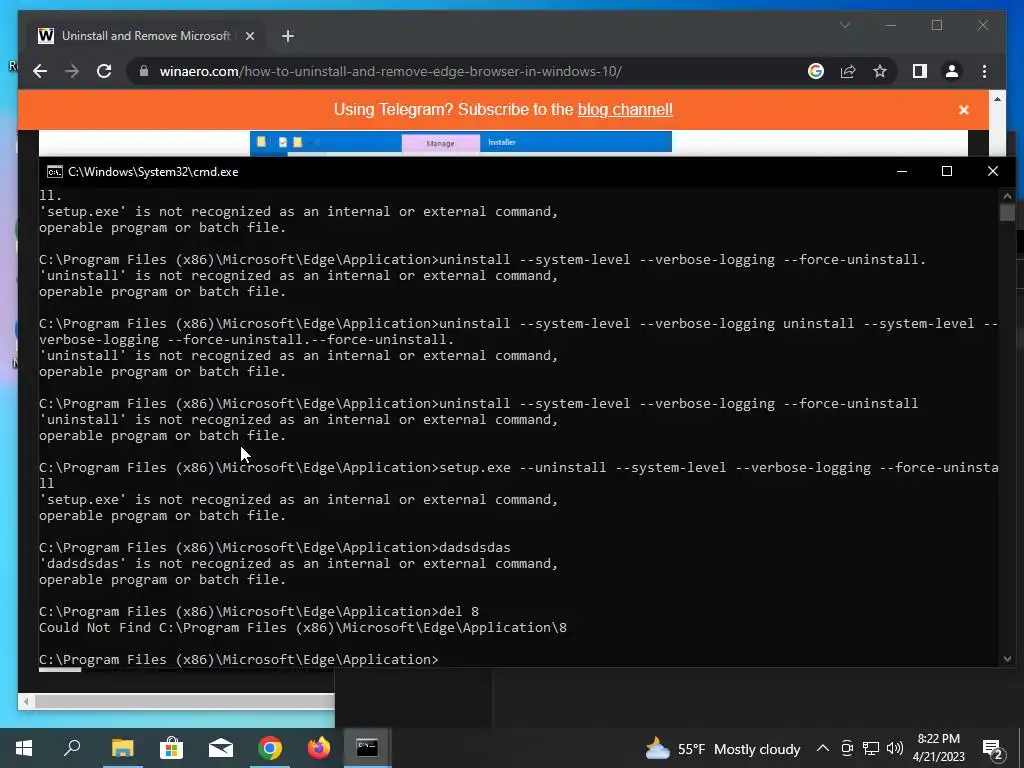Maximize the cmd.exe window
1024x768 pixels.
(947, 171)
